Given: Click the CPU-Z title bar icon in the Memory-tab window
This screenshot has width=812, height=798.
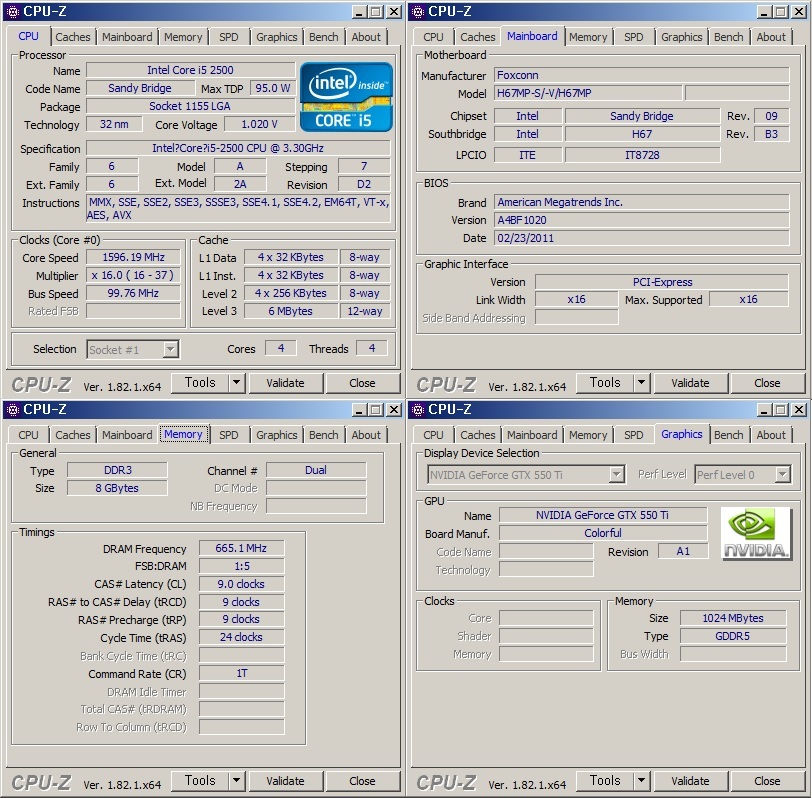Looking at the screenshot, I should click(13, 410).
